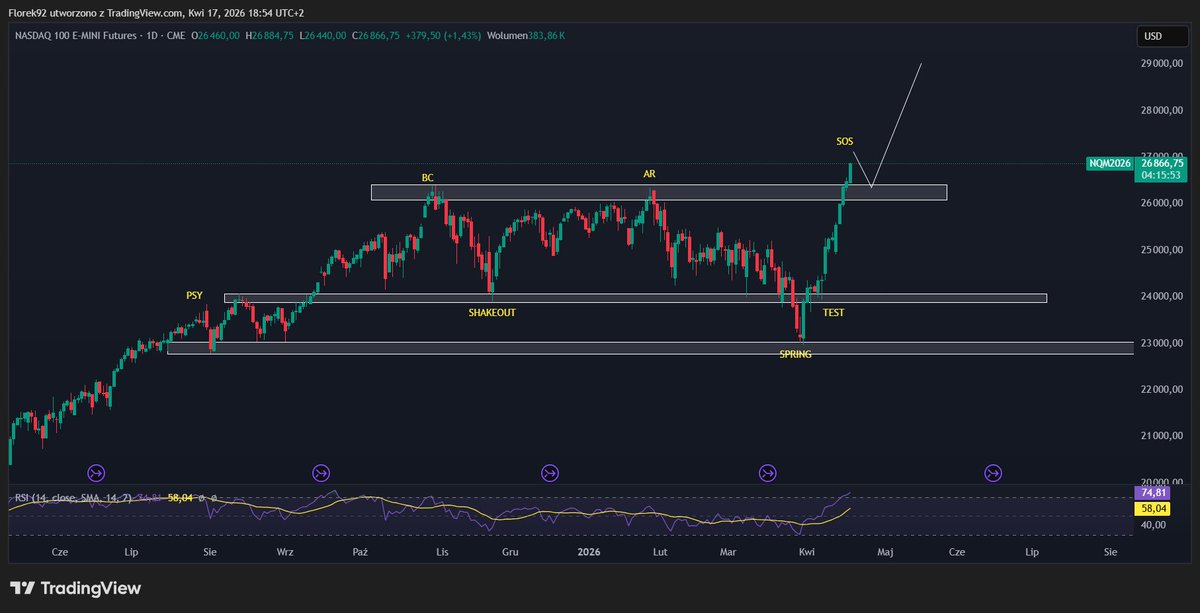Select the SPRING text annotation
The width and height of the screenshot is (1200, 613).
click(796, 354)
